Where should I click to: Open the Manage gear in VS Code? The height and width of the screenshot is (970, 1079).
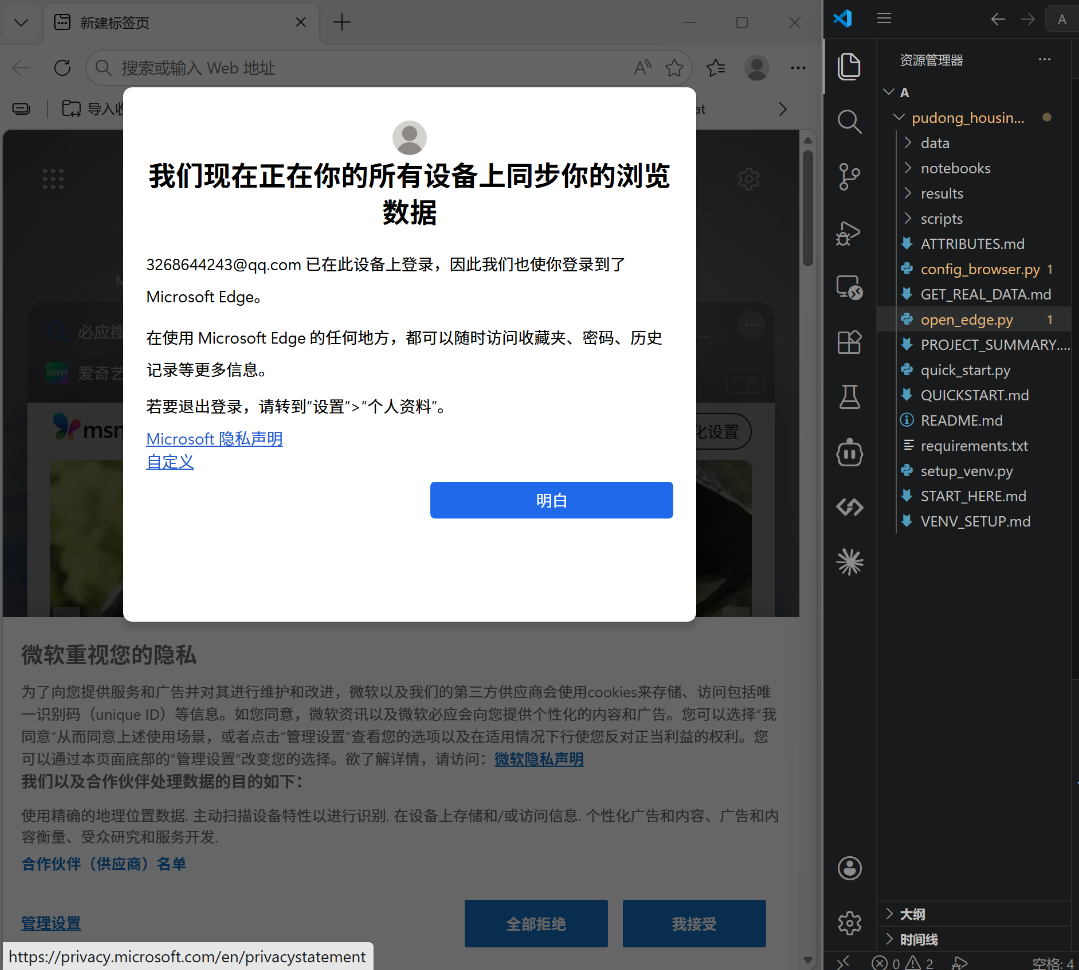pos(849,923)
